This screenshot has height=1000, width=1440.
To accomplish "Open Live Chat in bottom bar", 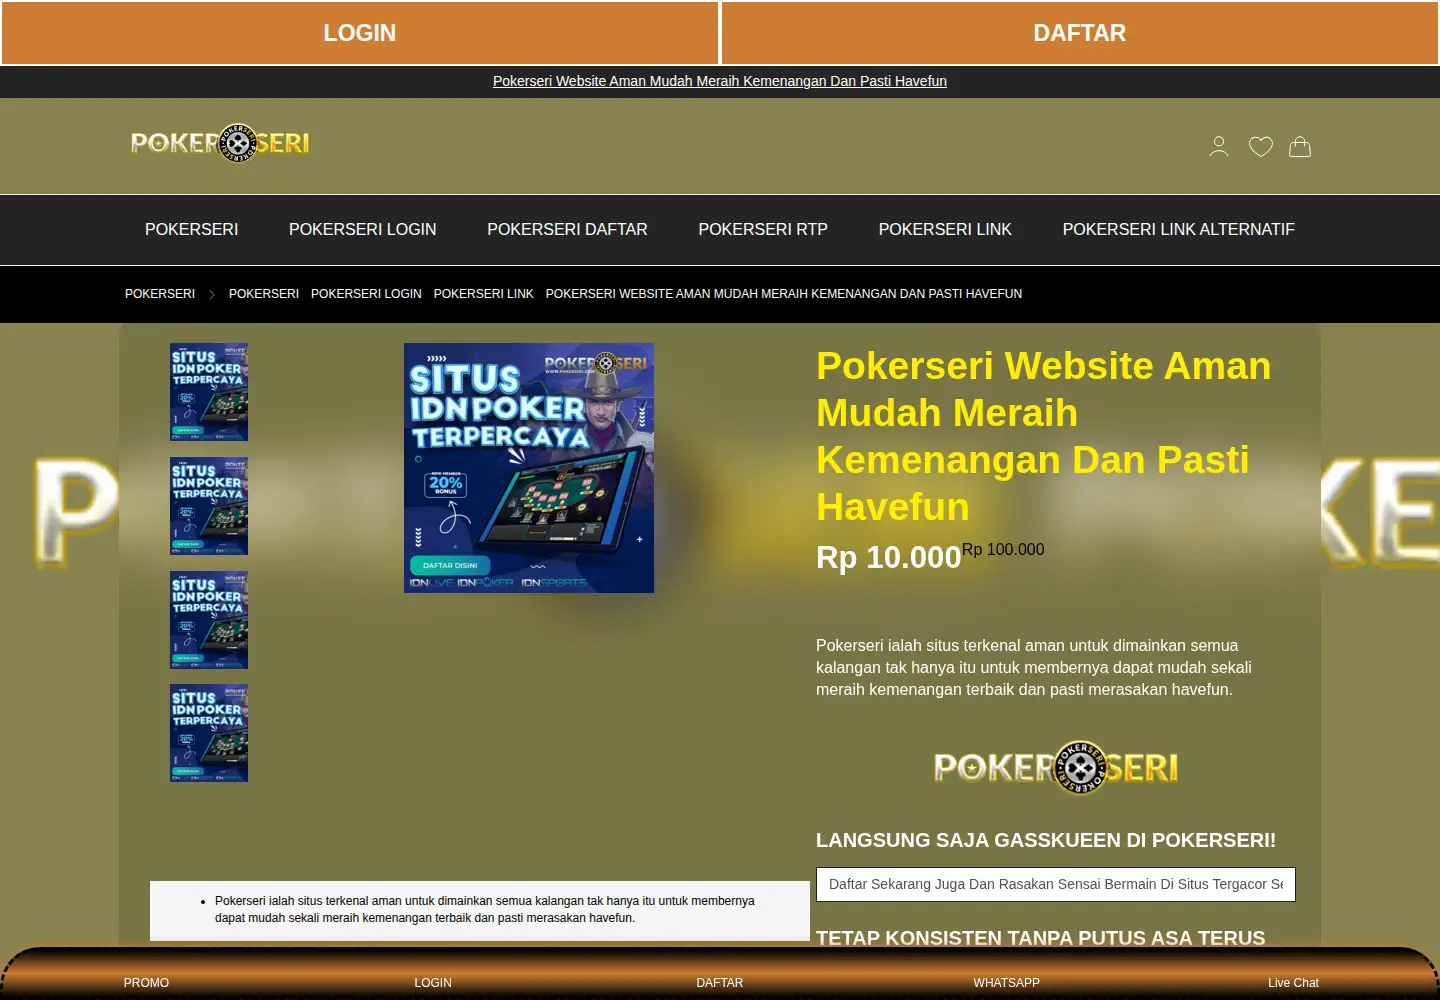I will [1293, 983].
